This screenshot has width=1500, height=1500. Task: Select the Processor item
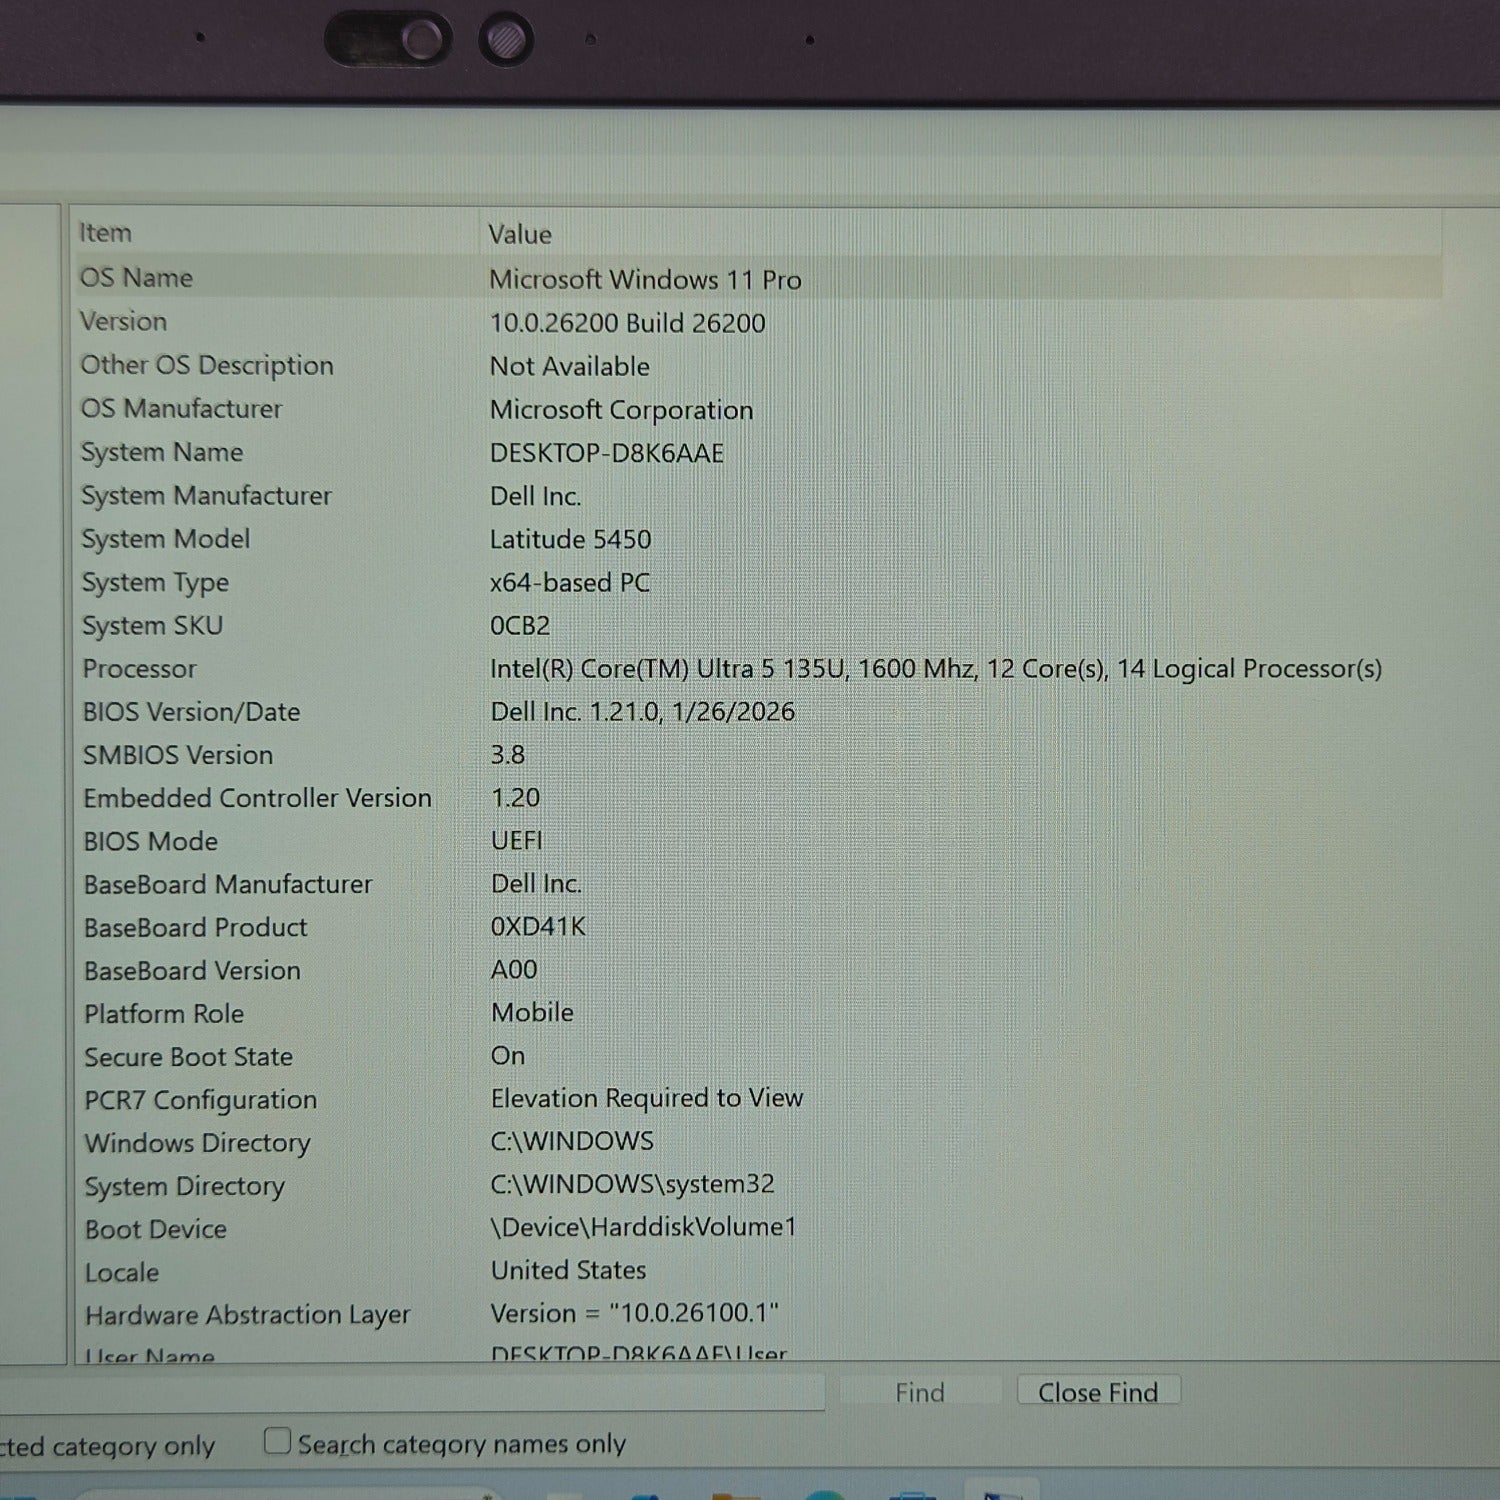click(139, 668)
